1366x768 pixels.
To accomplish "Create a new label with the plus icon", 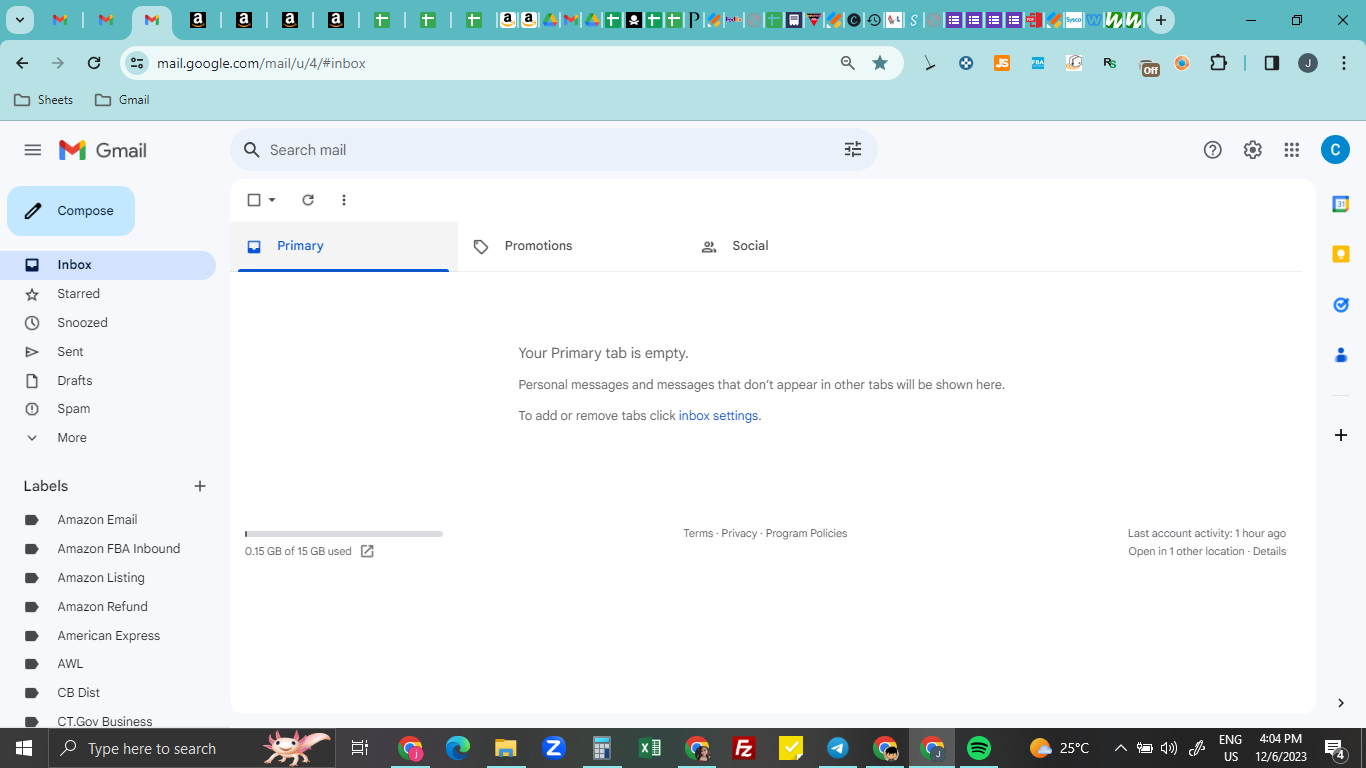I will click(200, 486).
